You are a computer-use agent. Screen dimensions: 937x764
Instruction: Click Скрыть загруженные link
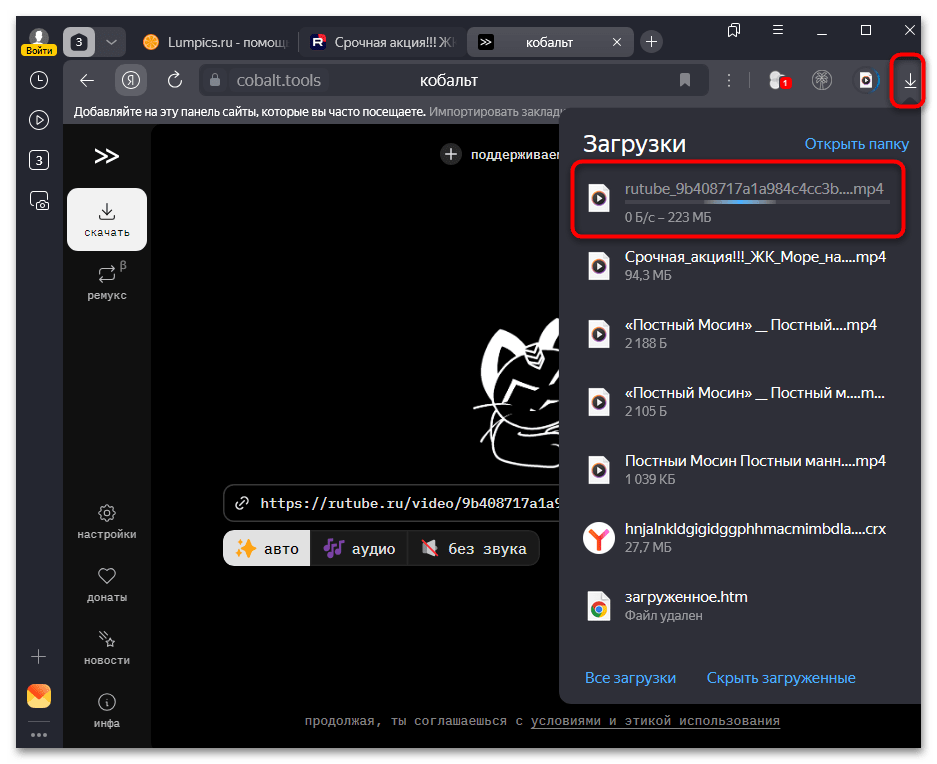[780, 678]
